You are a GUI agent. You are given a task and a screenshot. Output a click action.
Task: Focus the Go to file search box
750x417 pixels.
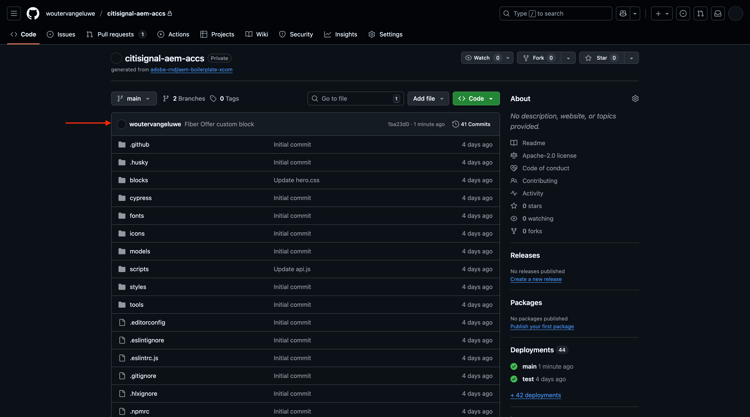pos(356,99)
